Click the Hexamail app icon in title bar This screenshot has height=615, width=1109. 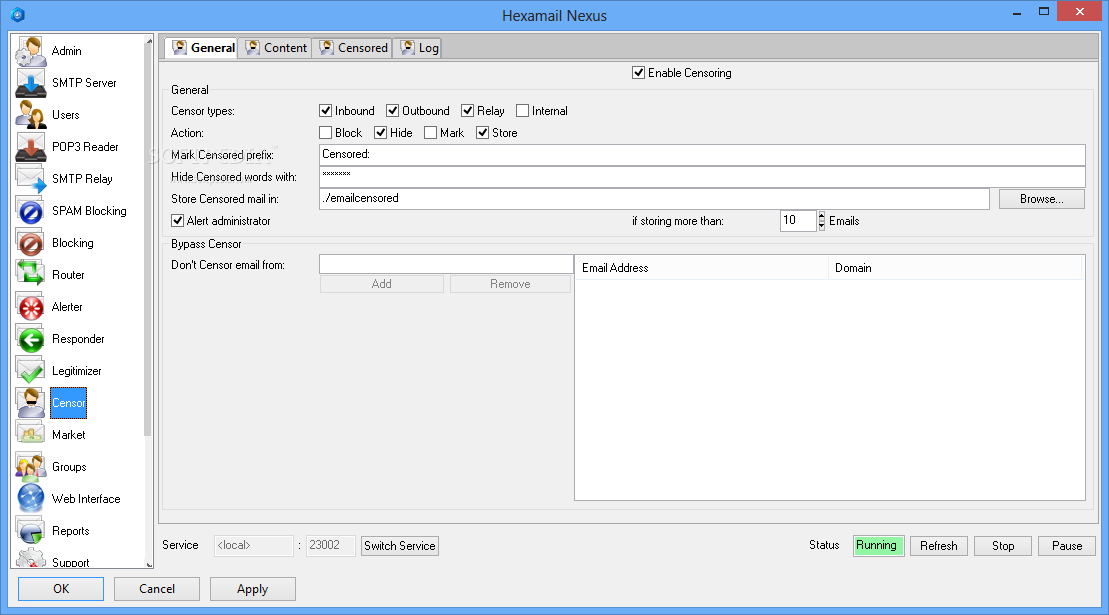coord(18,15)
